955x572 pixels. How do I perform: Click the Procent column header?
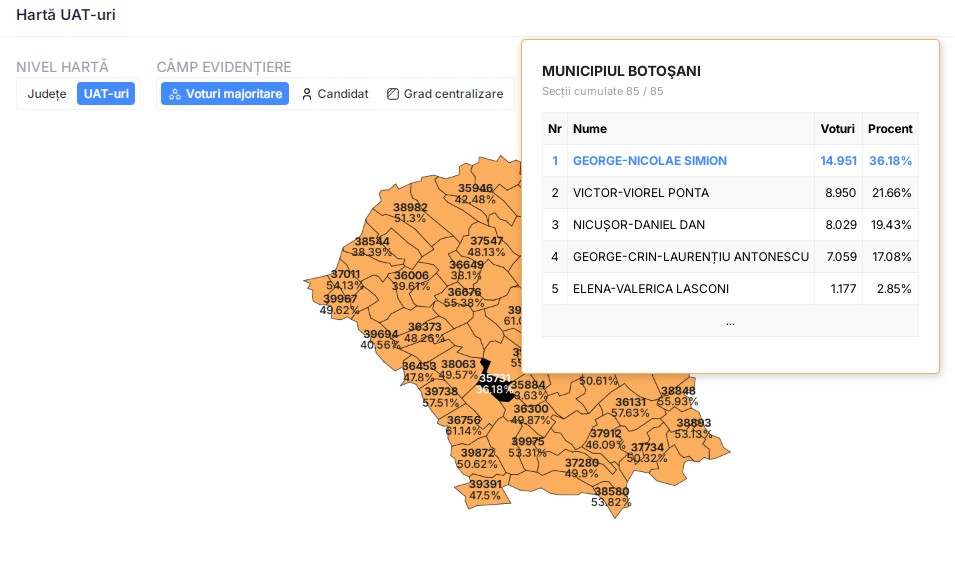pos(889,128)
